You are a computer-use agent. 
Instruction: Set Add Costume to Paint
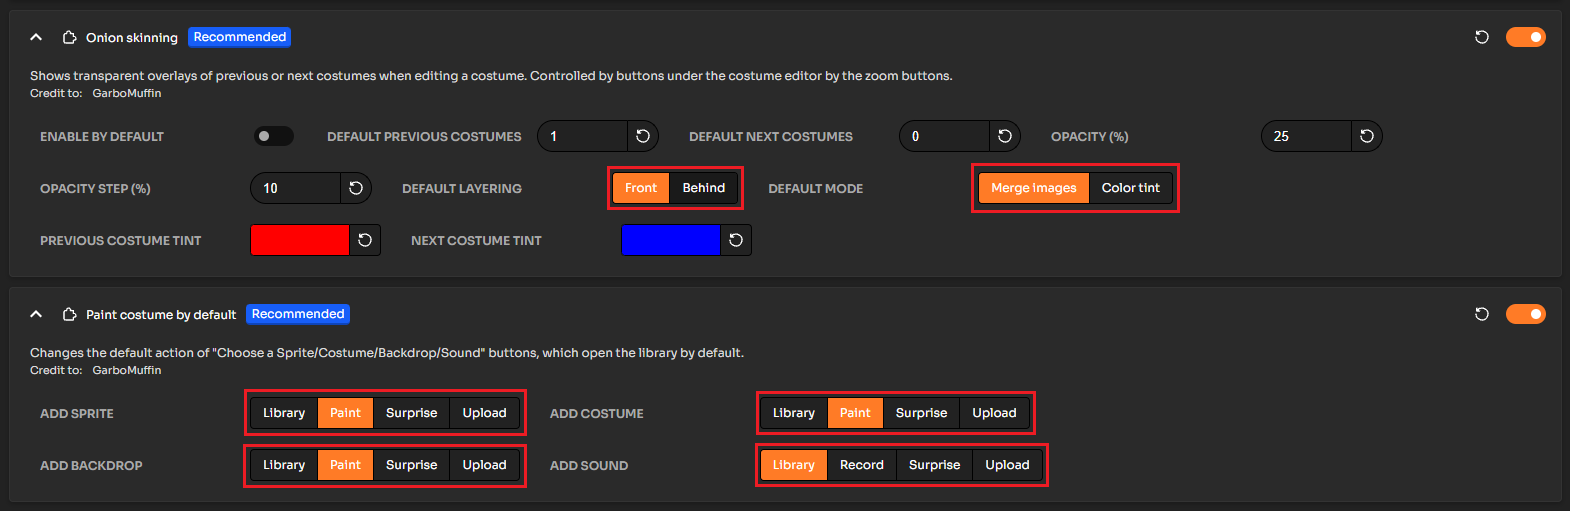point(856,413)
